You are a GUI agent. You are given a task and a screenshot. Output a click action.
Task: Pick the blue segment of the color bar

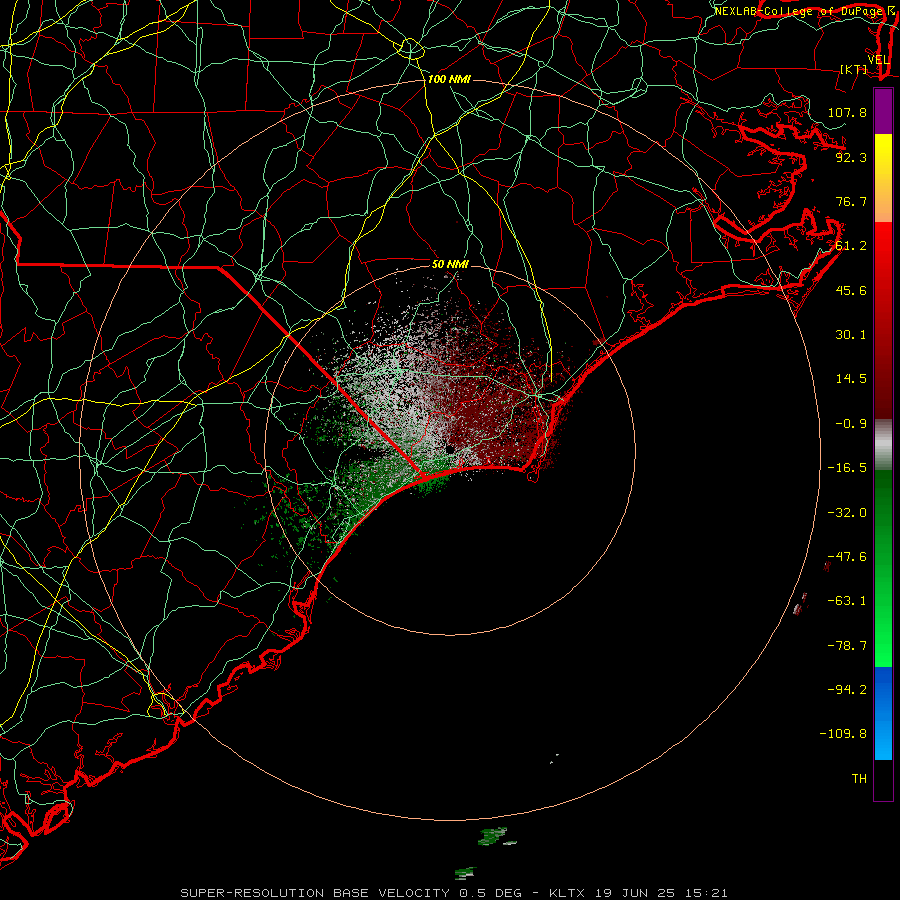point(883,713)
